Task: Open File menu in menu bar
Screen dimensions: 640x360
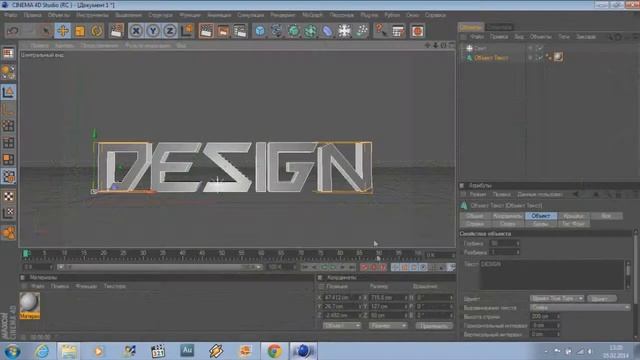Action: pyautogui.click(x=11, y=15)
